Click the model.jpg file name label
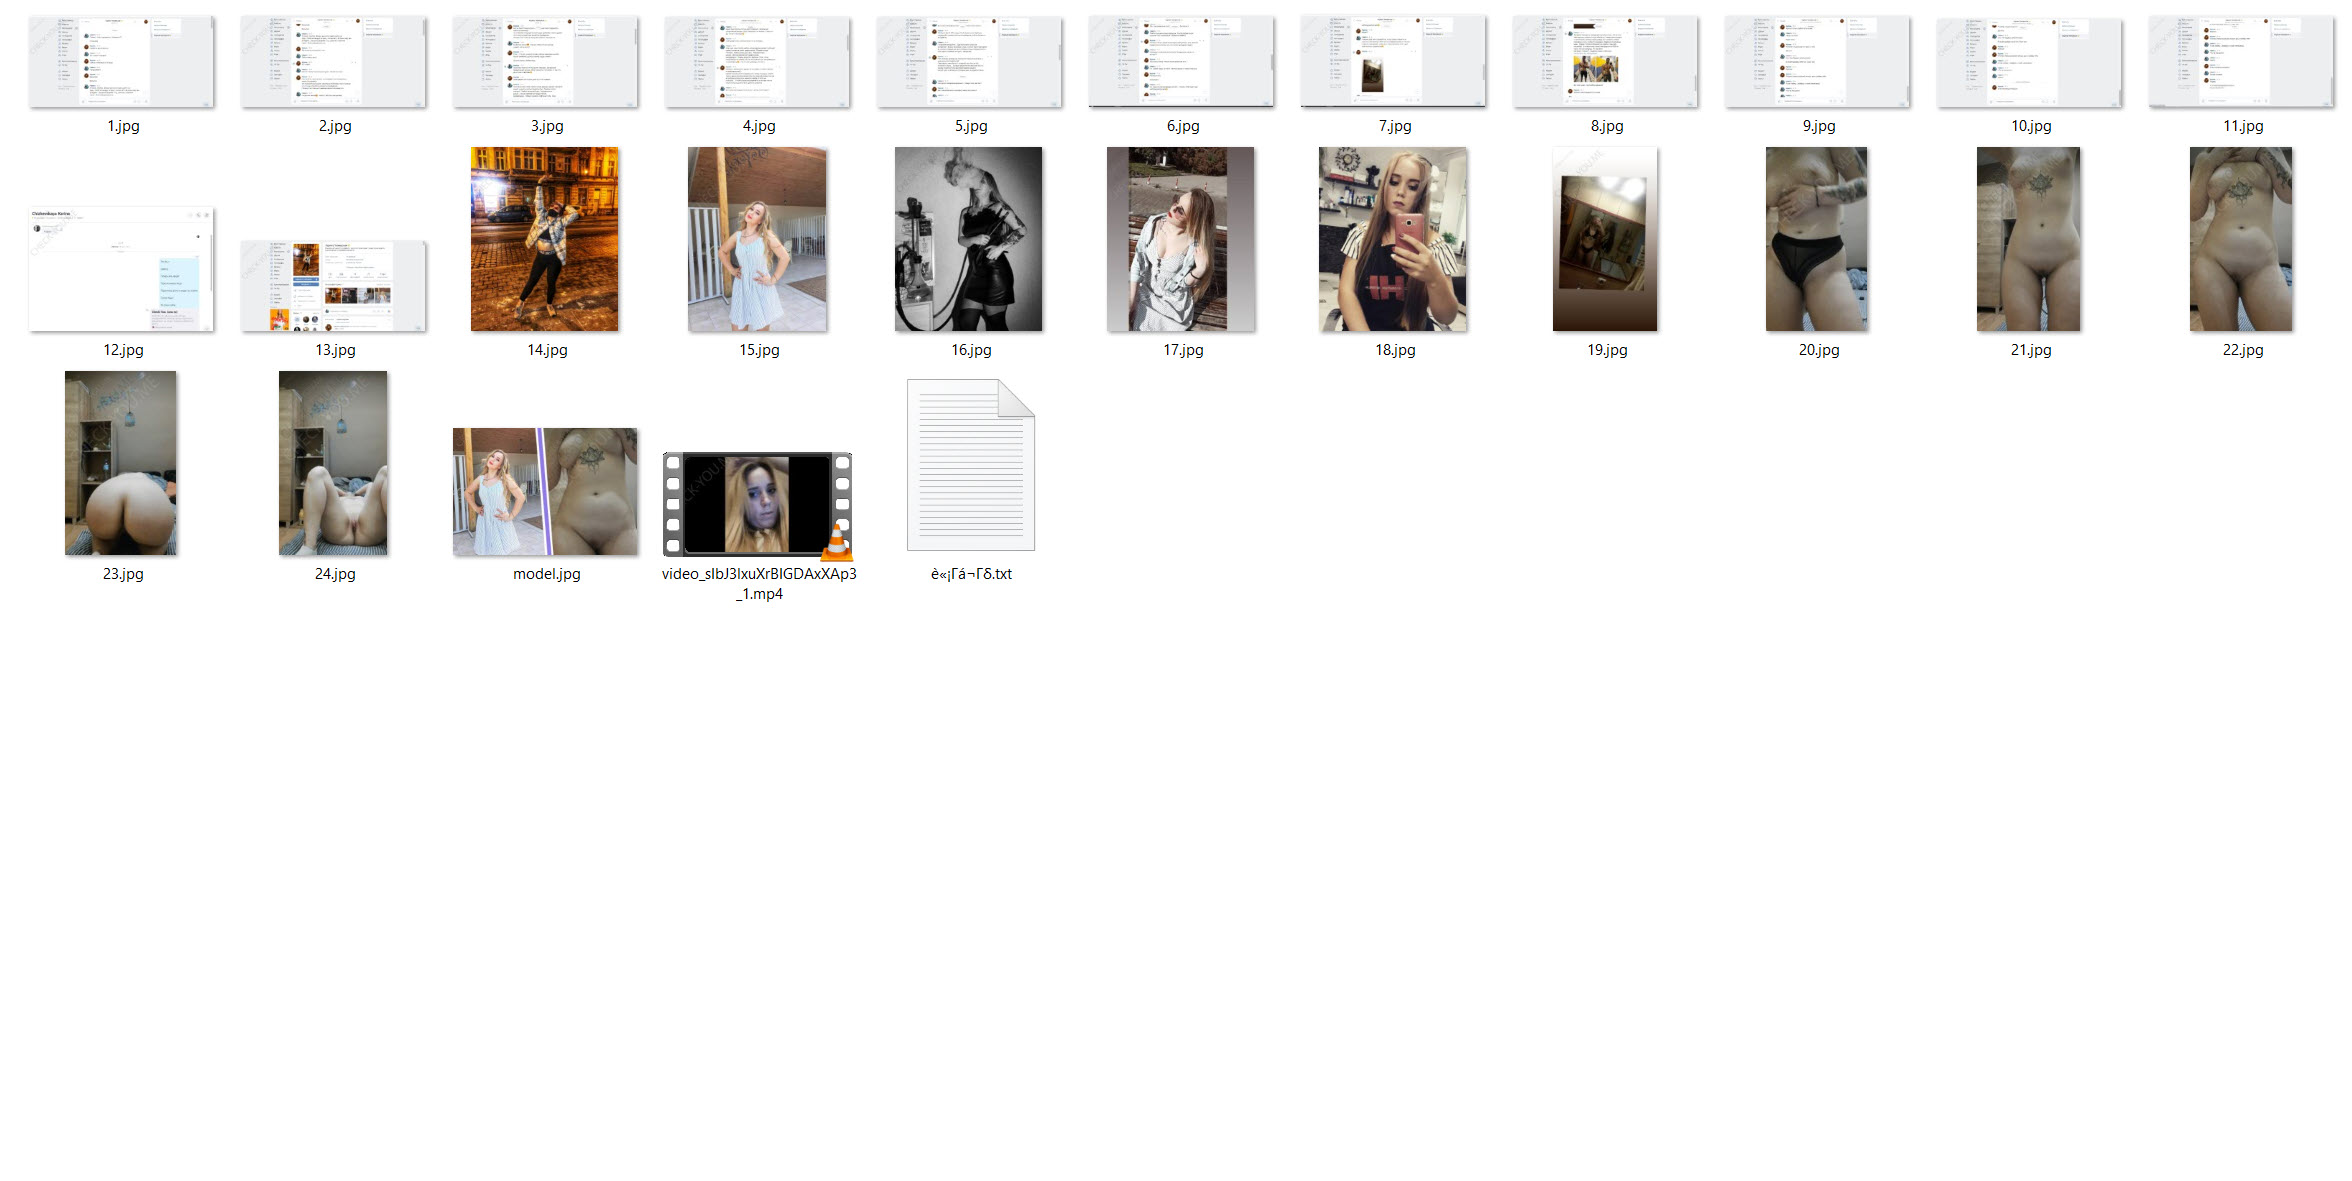Screen dimensions: 2352x1181 click(x=547, y=574)
